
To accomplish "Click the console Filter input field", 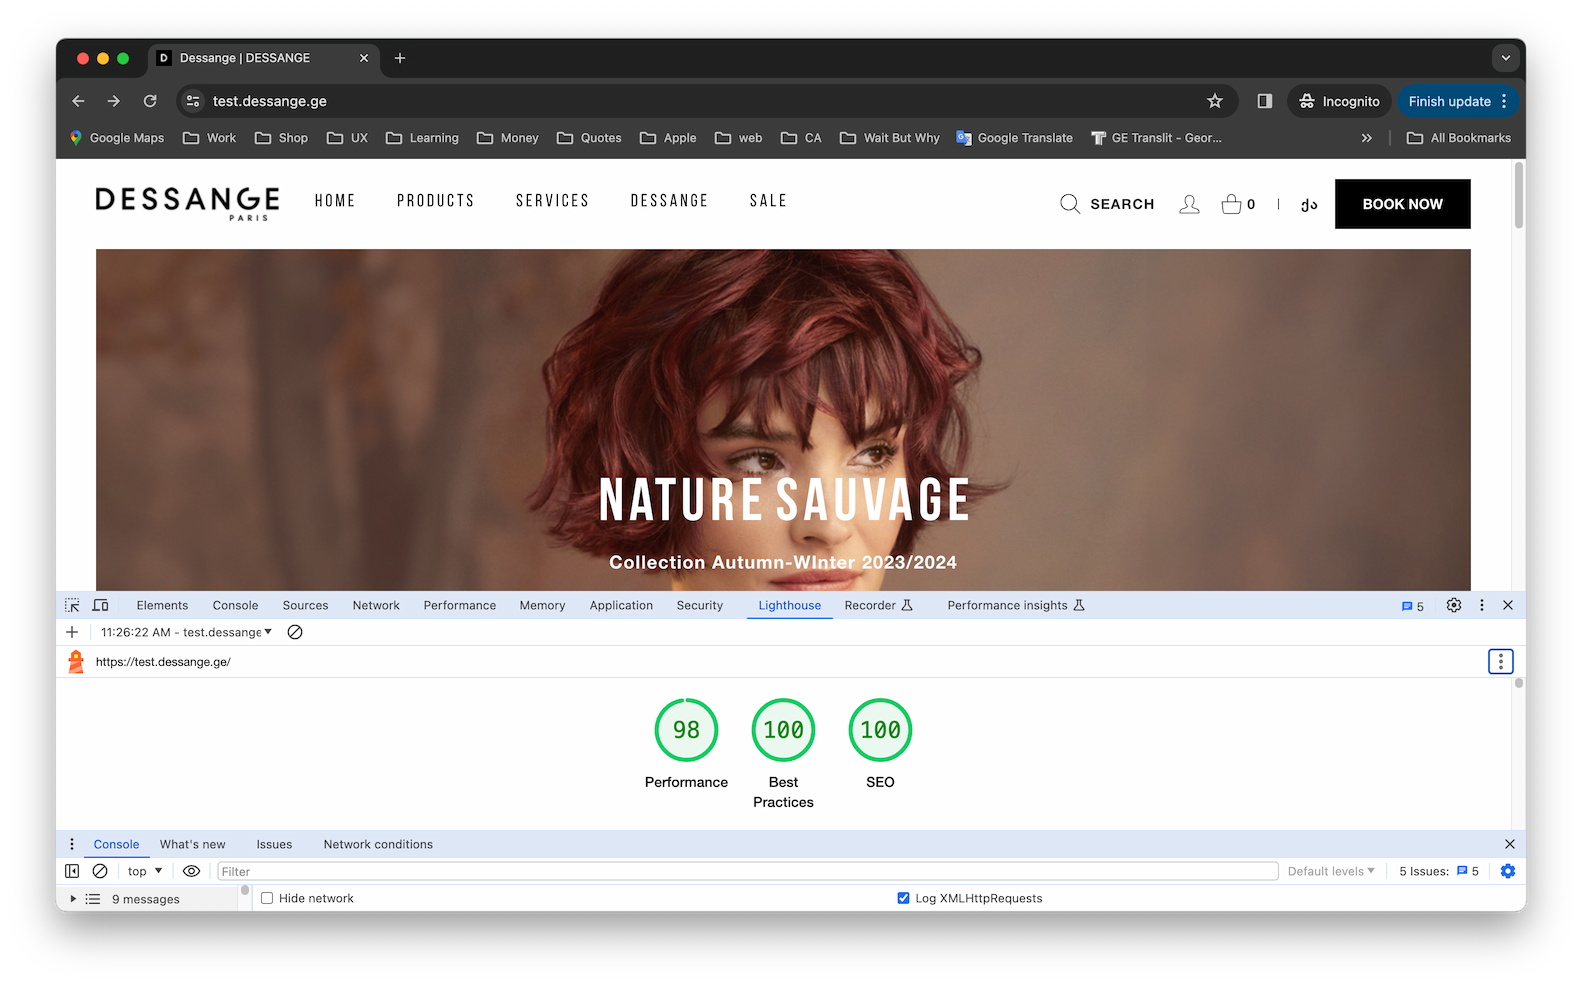I will point(748,871).
